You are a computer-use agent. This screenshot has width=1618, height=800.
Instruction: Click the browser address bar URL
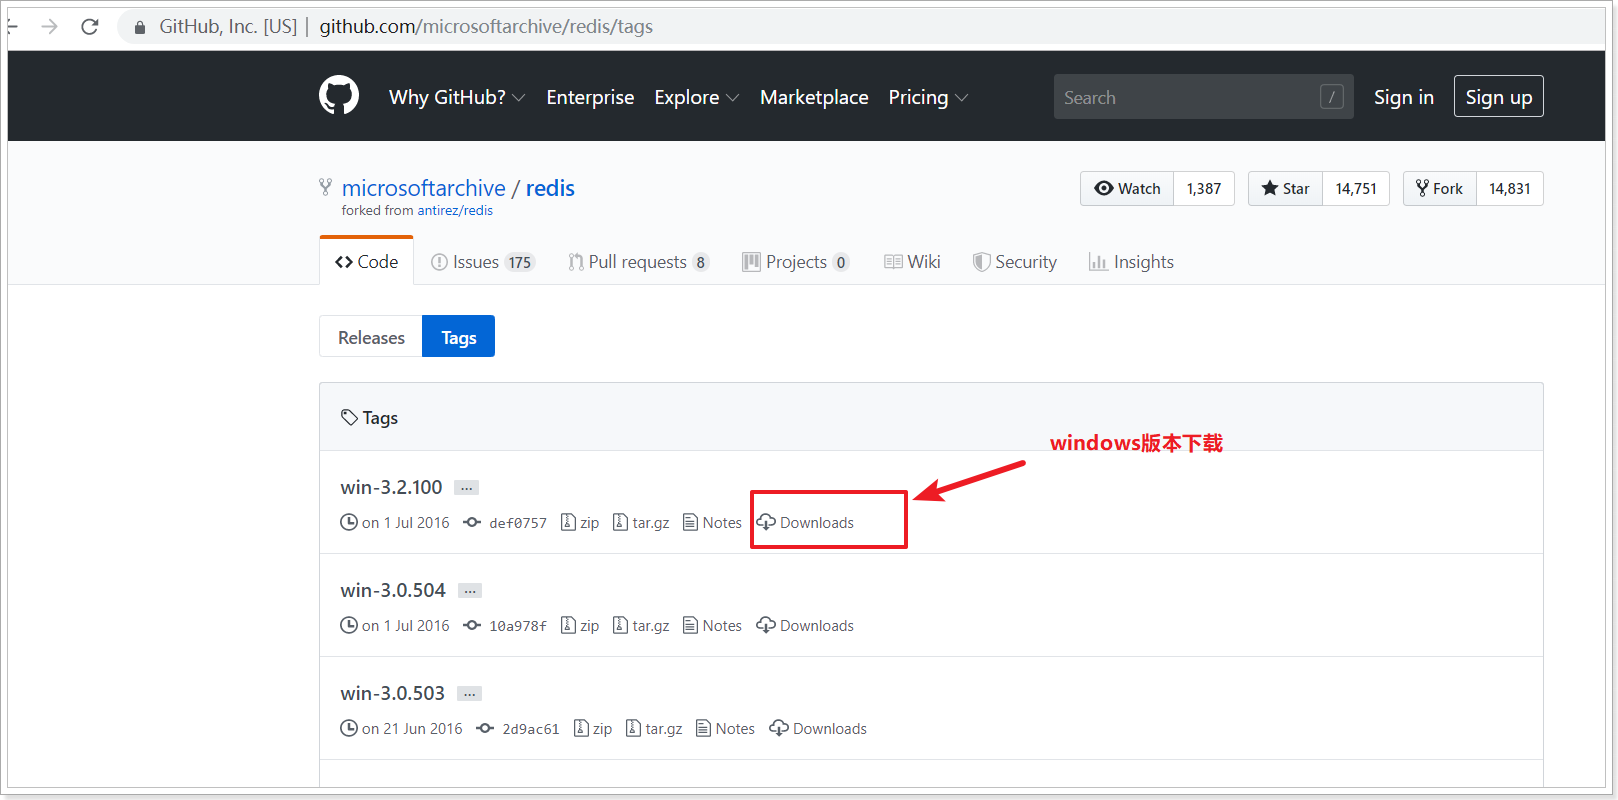(486, 27)
